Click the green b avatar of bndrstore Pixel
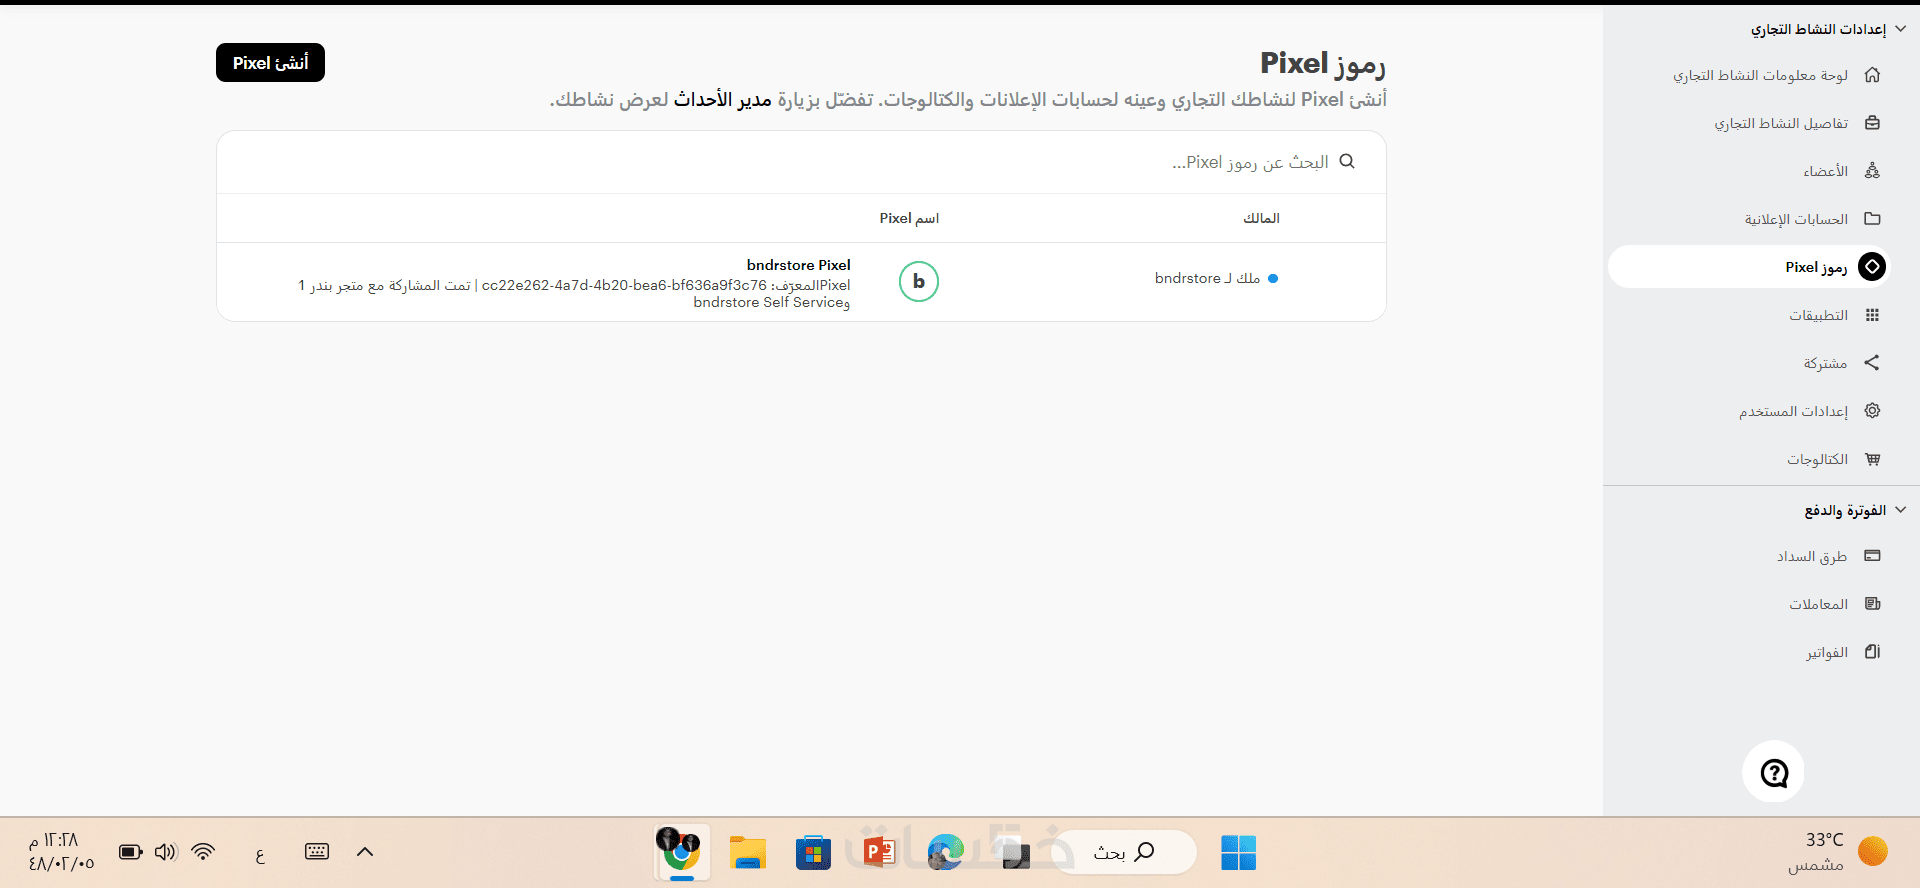This screenshot has height=888, width=1920. coord(919,282)
